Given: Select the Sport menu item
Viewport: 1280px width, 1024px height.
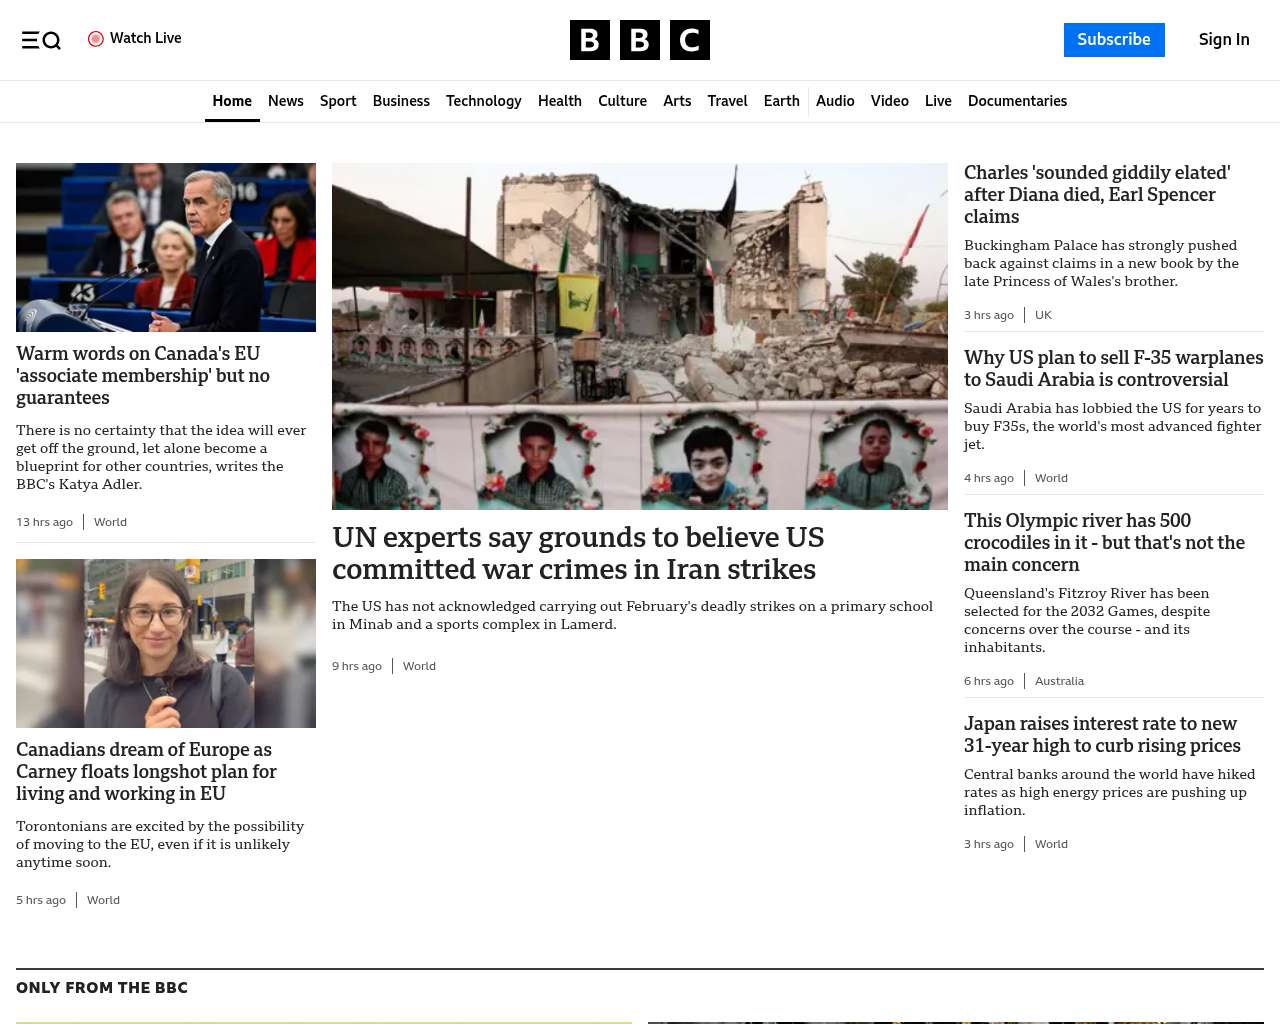Looking at the screenshot, I should pyautogui.click(x=338, y=101).
